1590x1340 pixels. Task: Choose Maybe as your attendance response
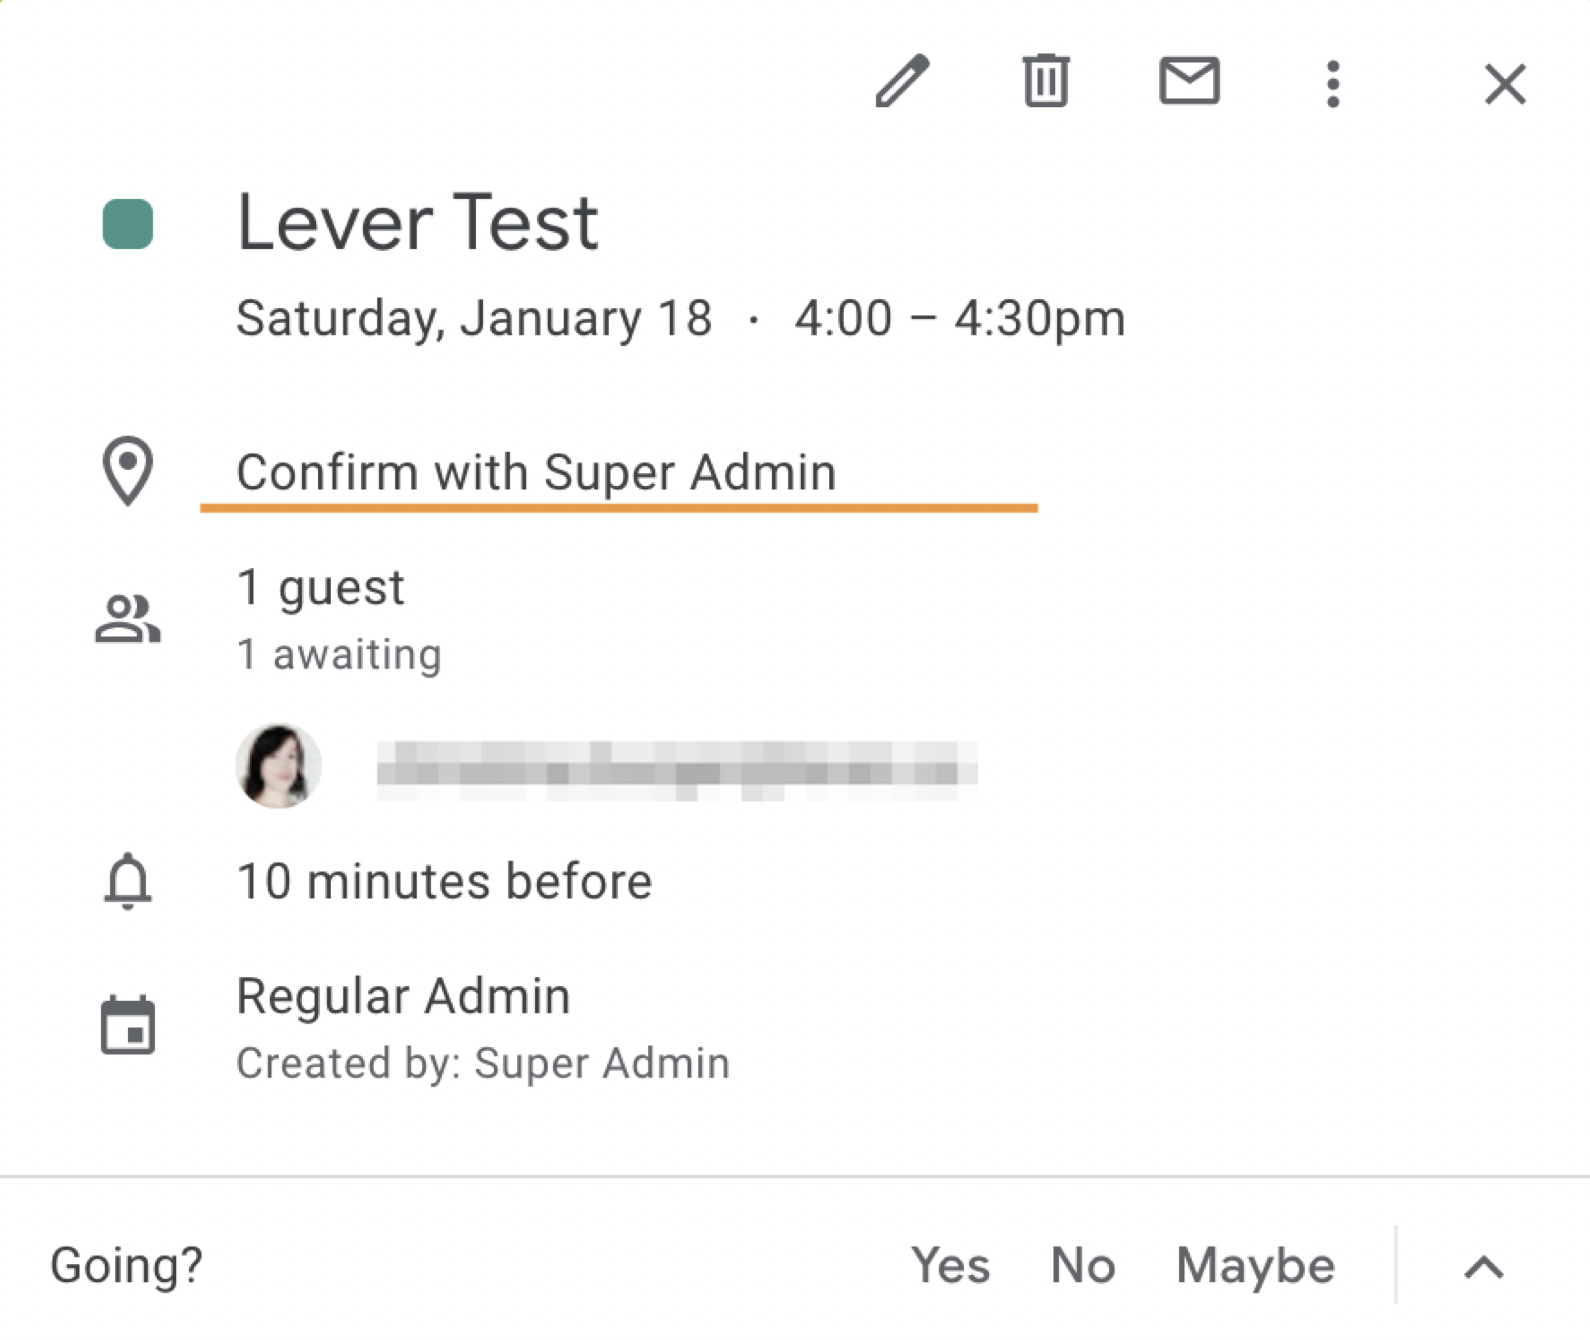(x=1255, y=1266)
